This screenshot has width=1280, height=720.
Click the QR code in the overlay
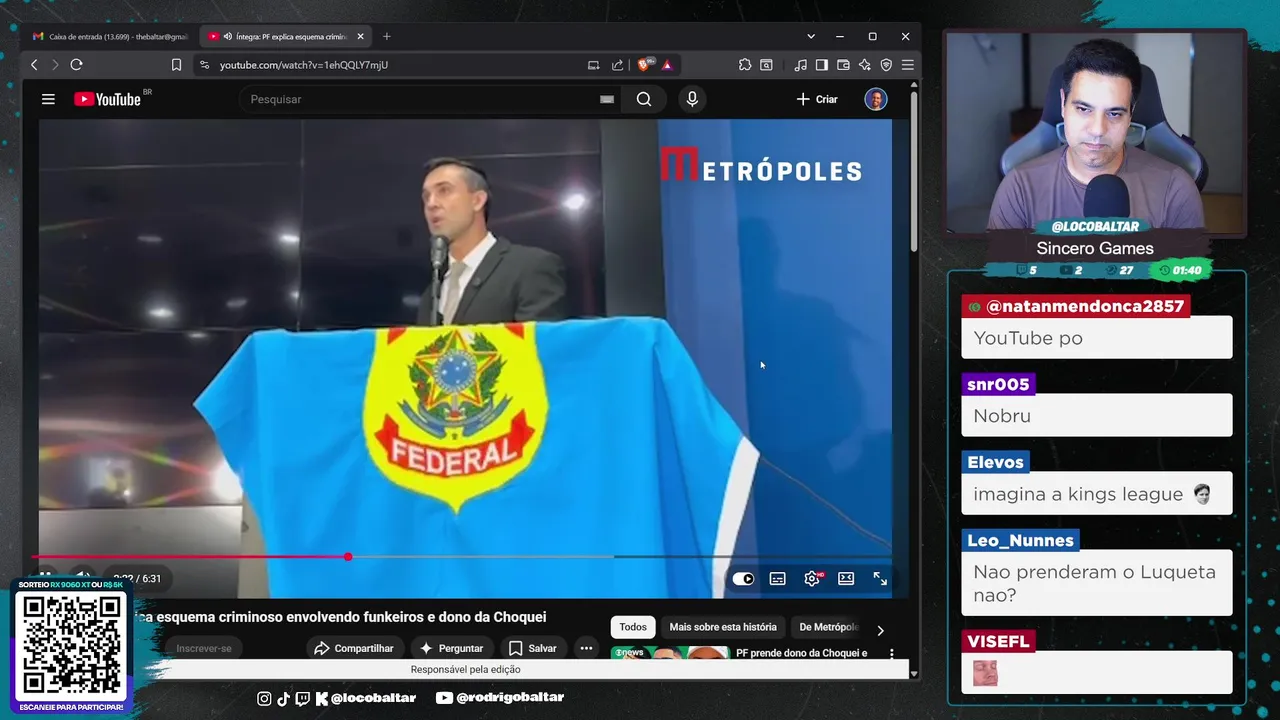click(x=71, y=646)
